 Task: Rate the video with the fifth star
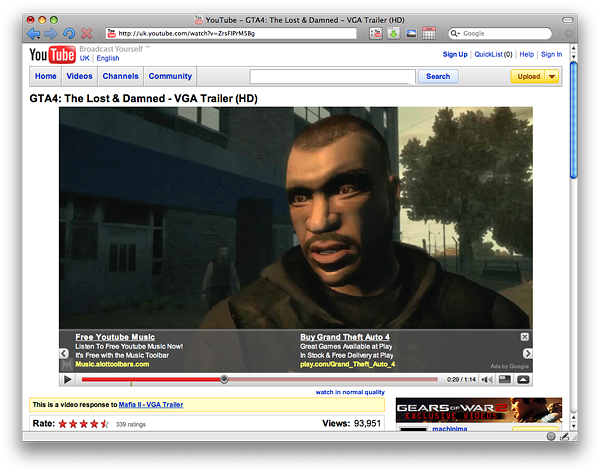104,424
